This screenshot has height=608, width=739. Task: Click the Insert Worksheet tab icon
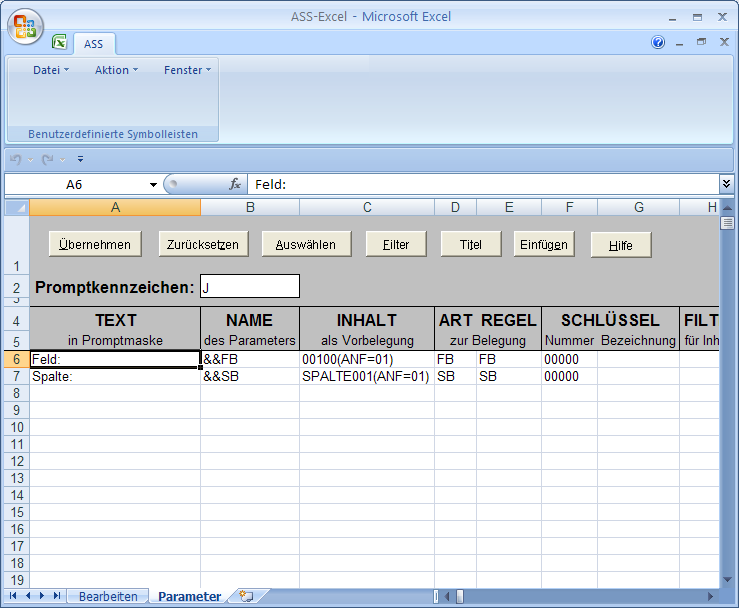coord(245,596)
